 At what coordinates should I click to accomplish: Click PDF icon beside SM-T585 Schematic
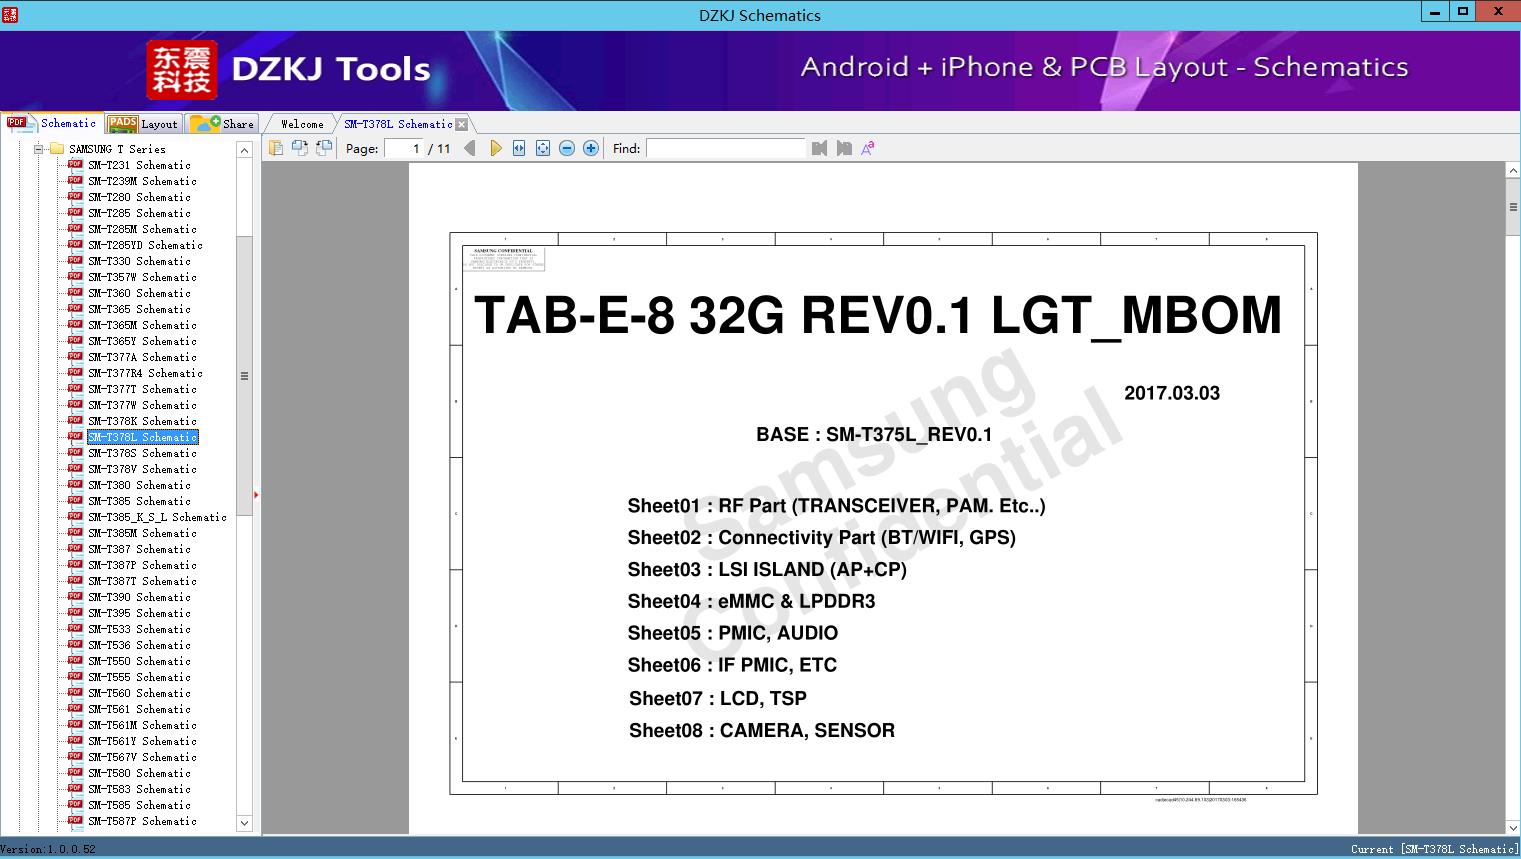[x=75, y=804]
